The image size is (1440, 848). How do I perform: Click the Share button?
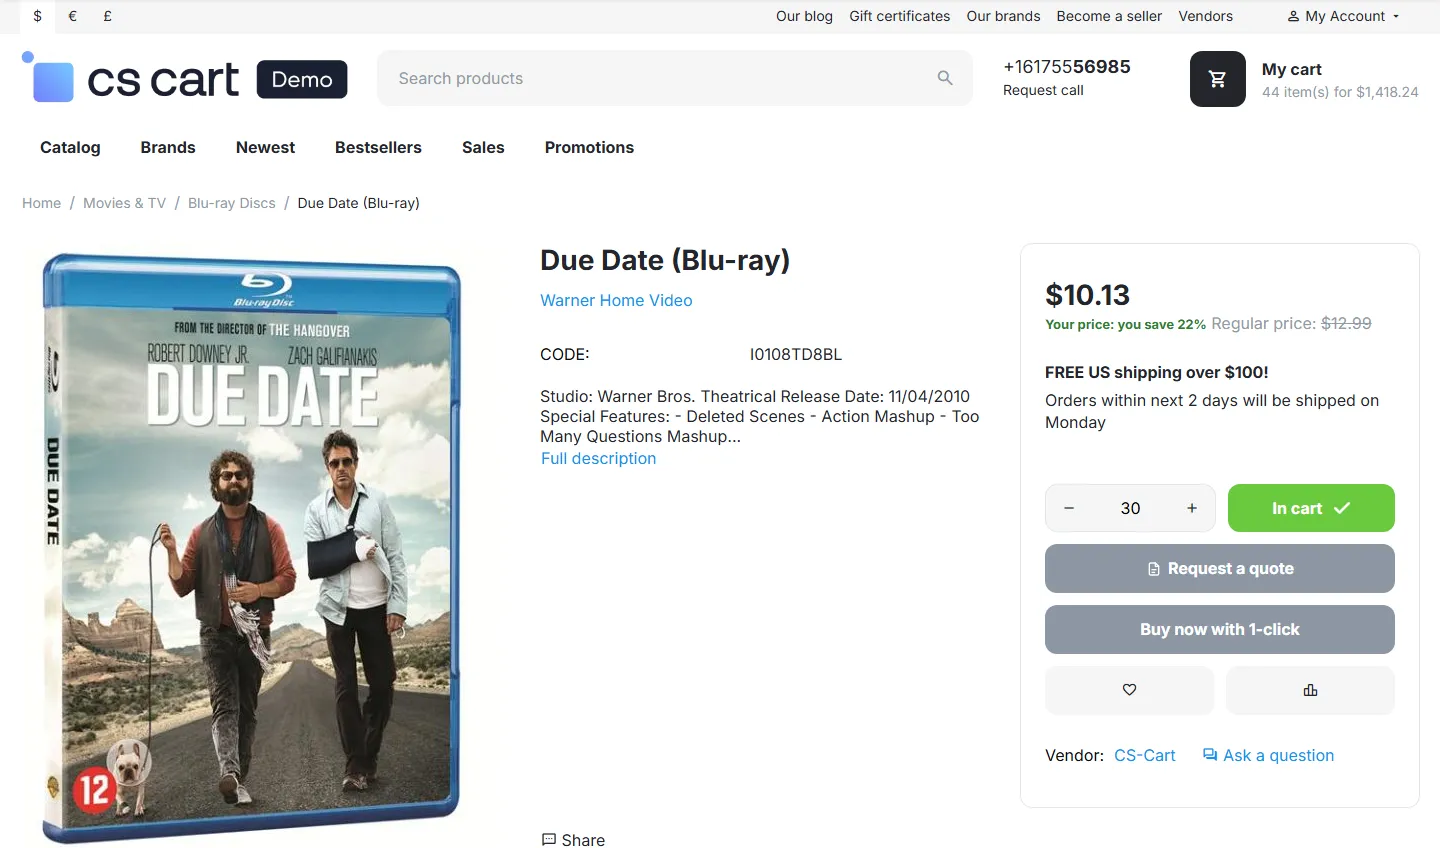coord(573,840)
